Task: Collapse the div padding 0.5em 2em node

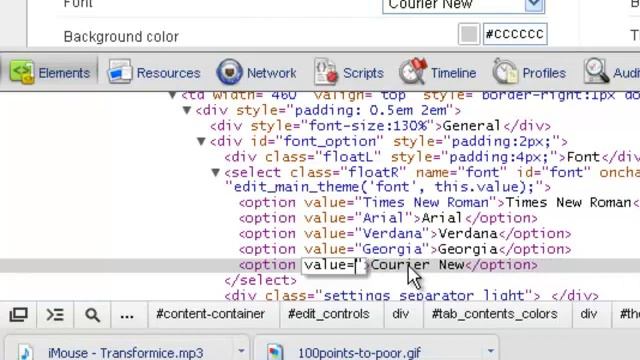Action: (187, 110)
